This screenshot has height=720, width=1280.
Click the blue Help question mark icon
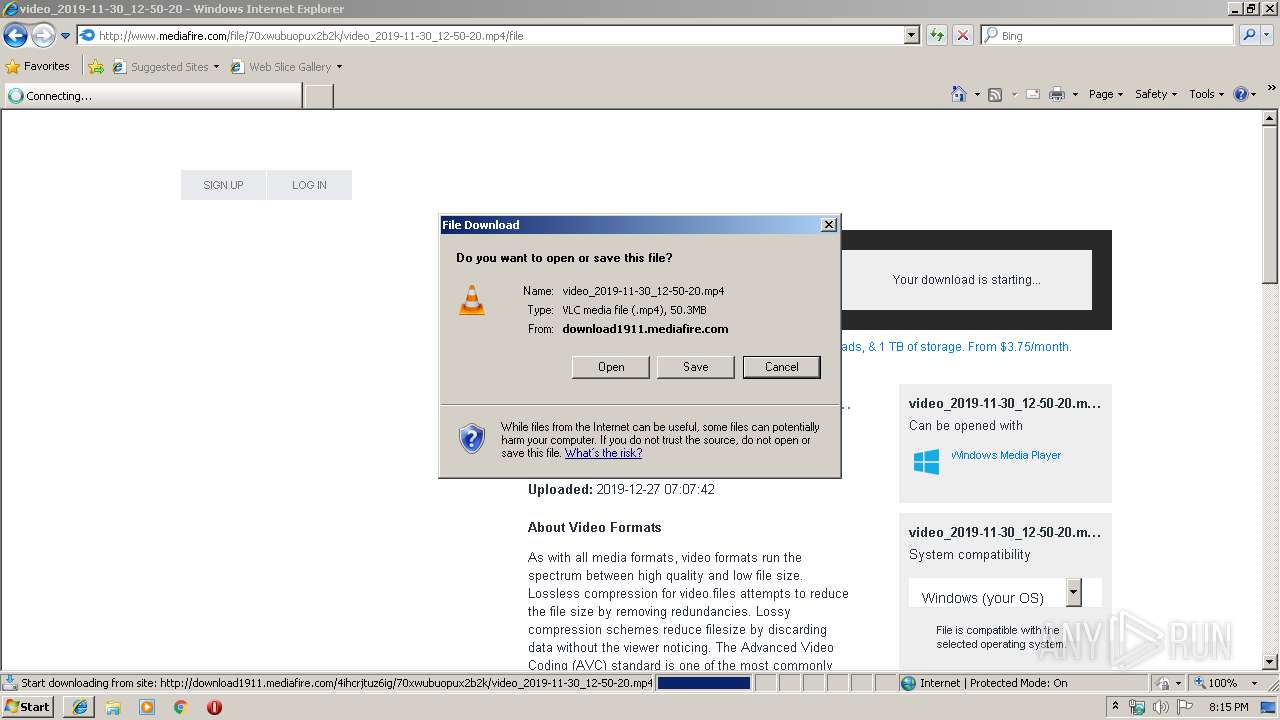coord(1241,94)
